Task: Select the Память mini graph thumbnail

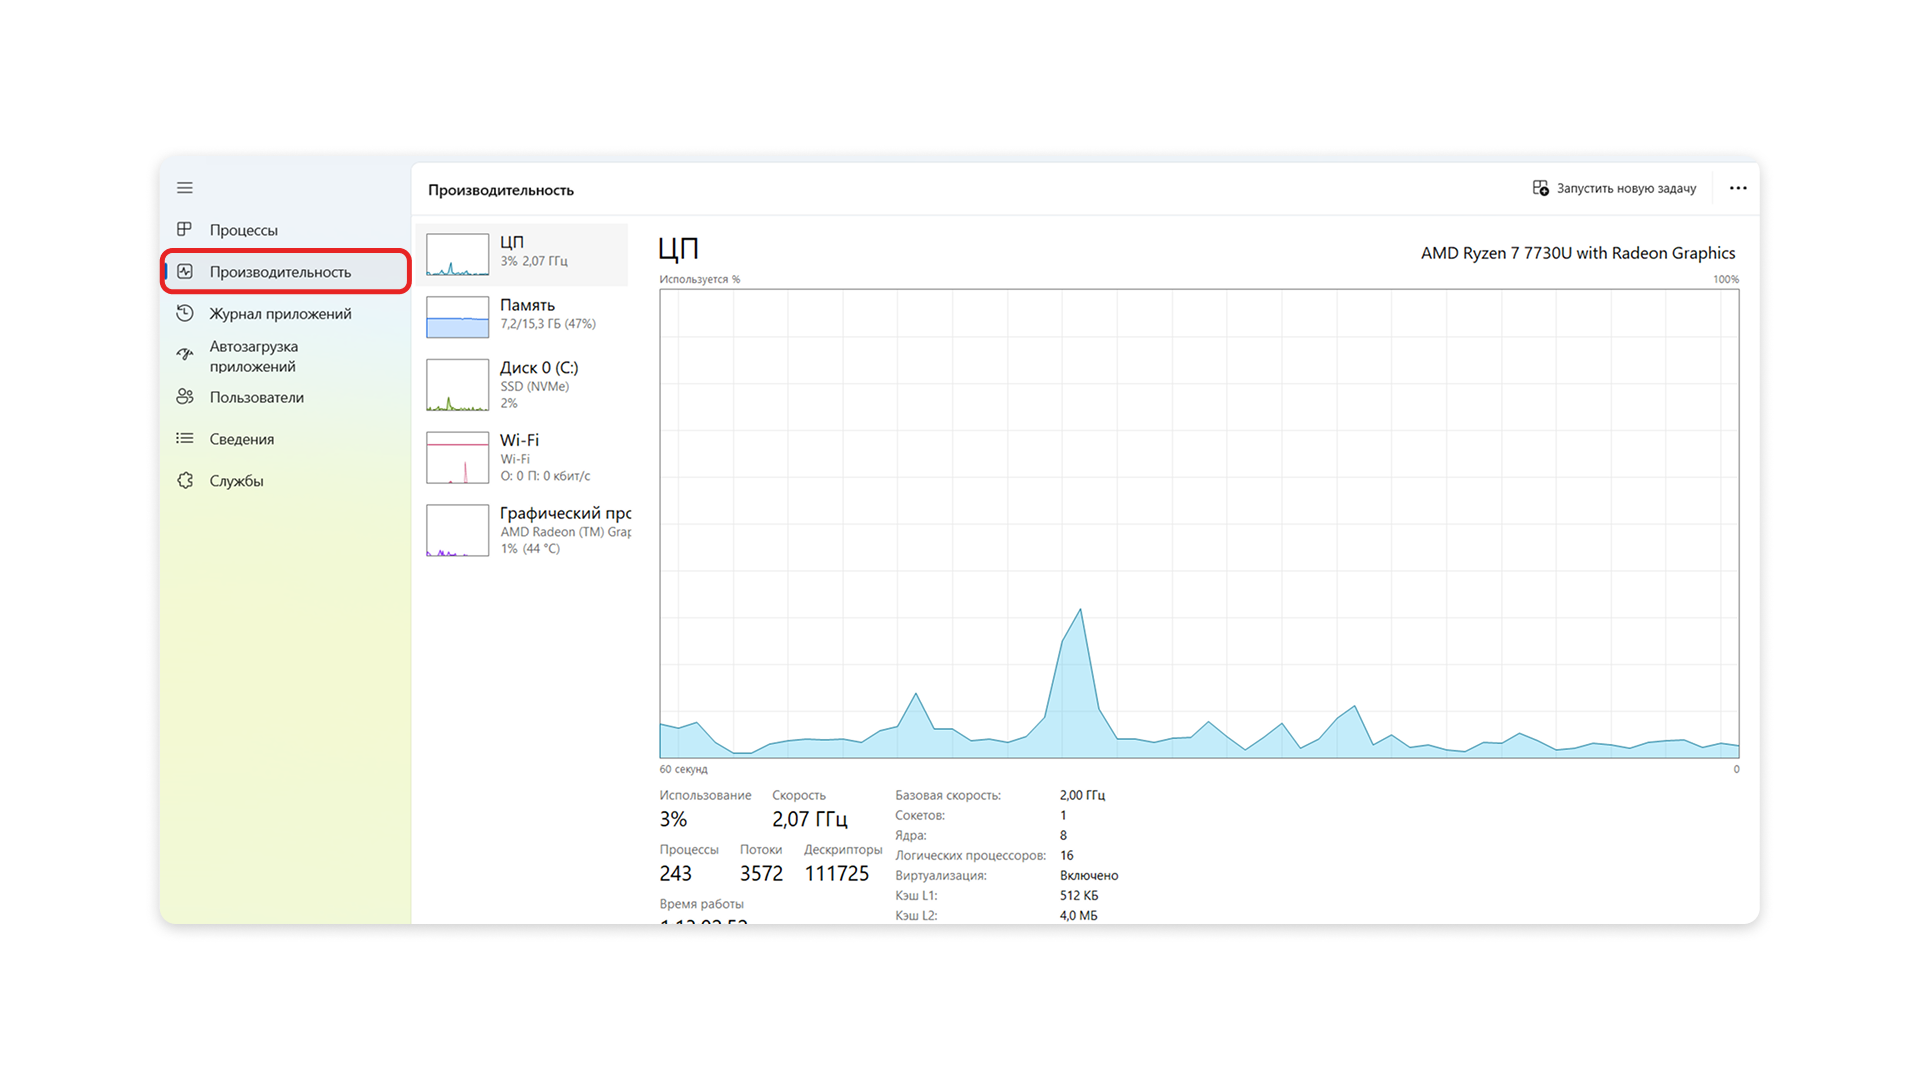Action: tap(457, 317)
